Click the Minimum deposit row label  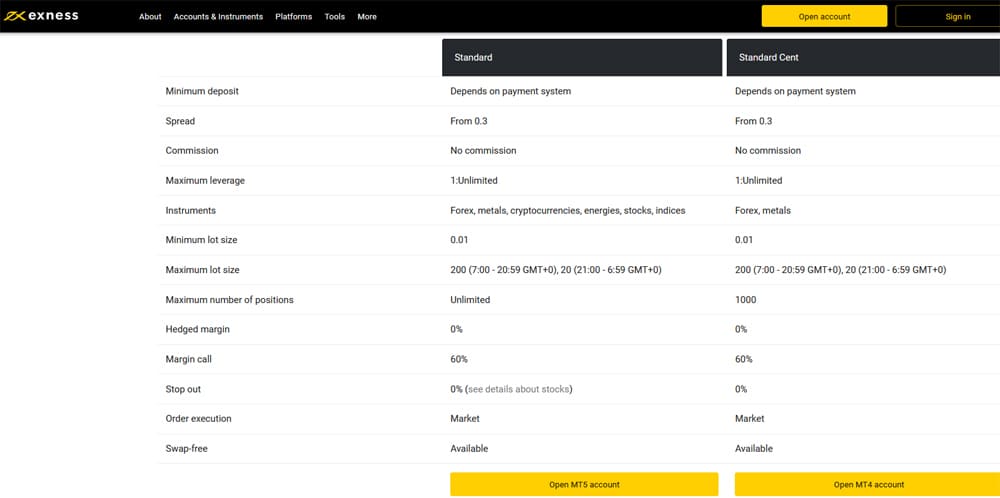pyautogui.click(x=202, y=92)
